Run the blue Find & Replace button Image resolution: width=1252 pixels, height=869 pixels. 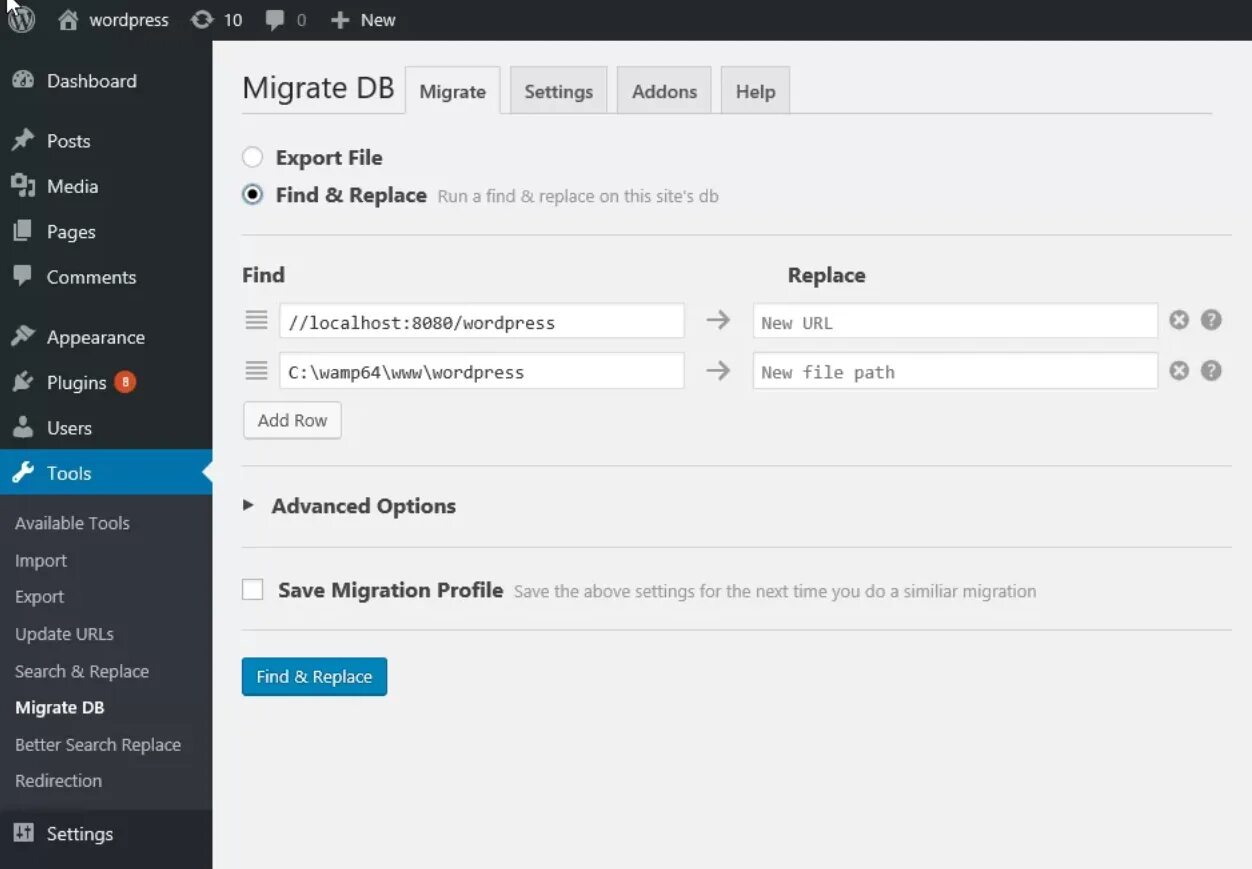coord(314,677)
